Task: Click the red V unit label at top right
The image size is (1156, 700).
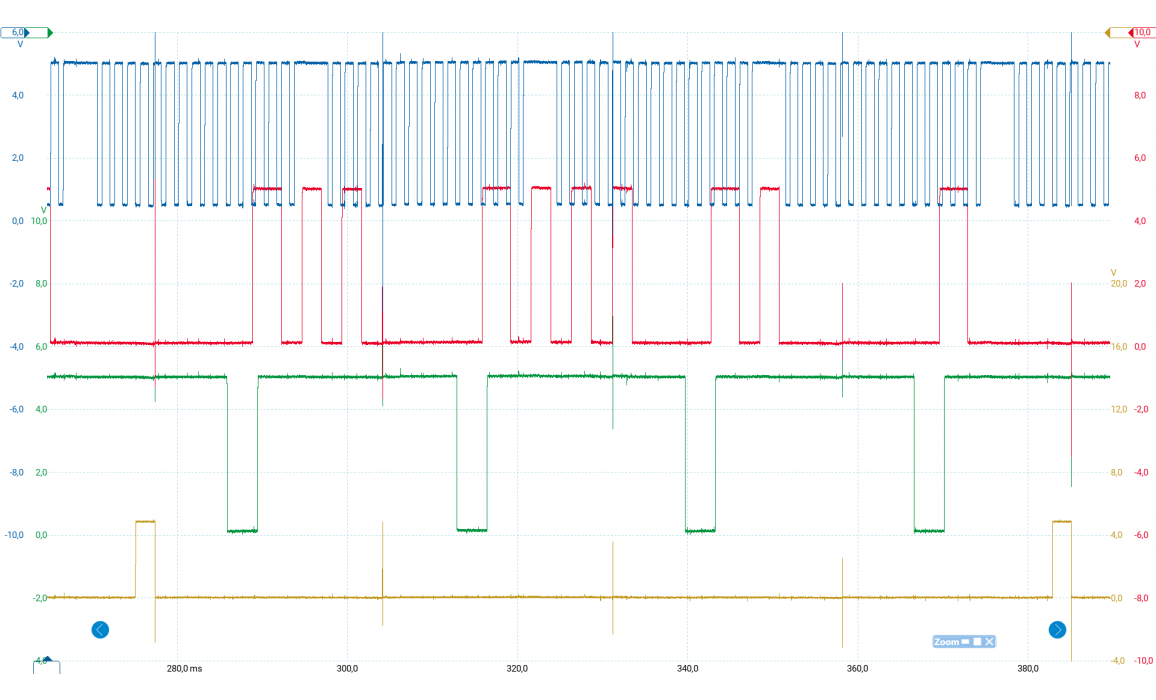Action: [x=1137, y=45]
